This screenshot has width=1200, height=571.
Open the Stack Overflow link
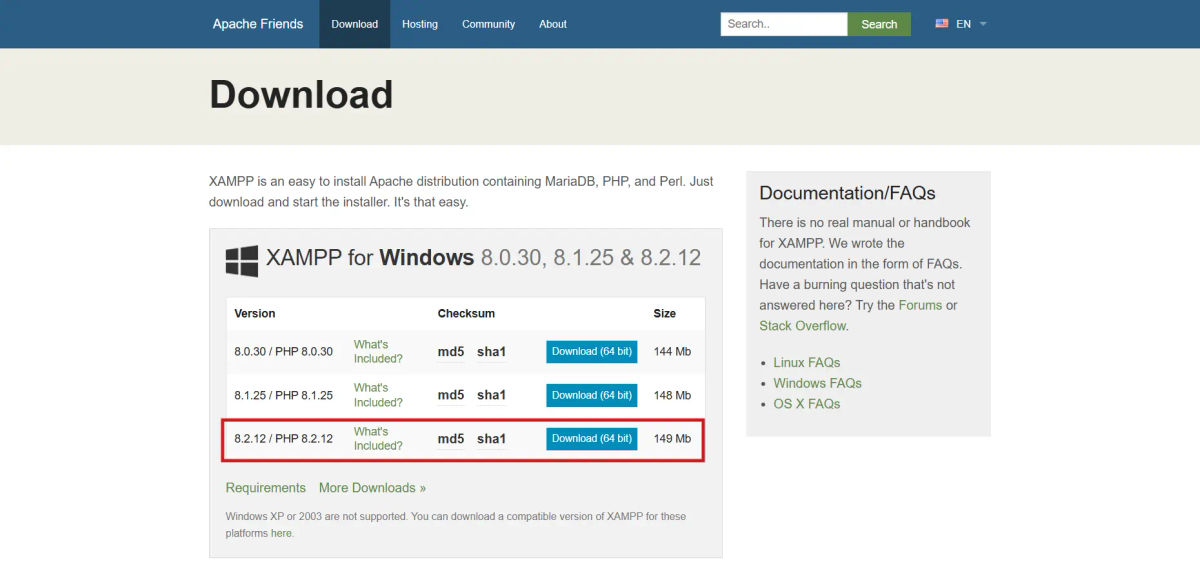[x=803, y=326]
